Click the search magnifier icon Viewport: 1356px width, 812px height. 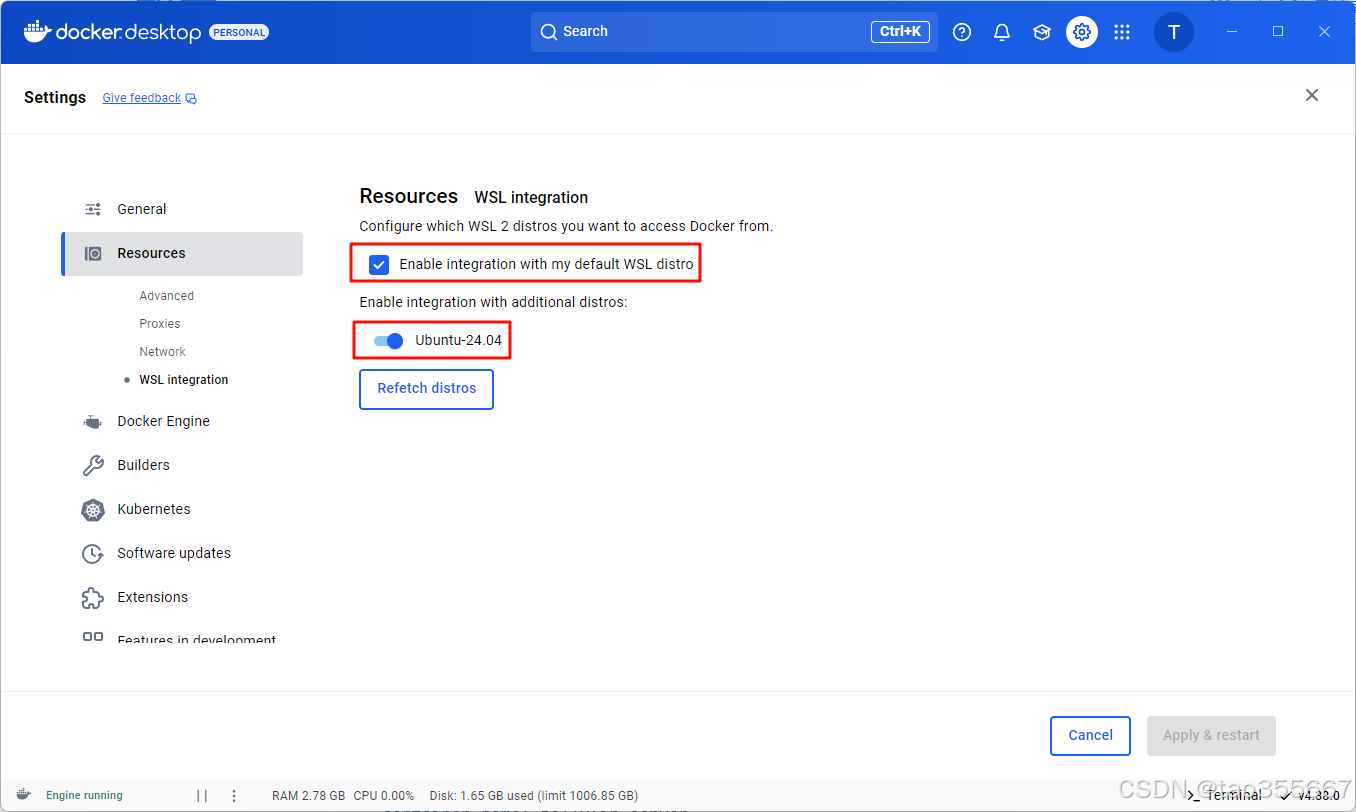point(549,32)
